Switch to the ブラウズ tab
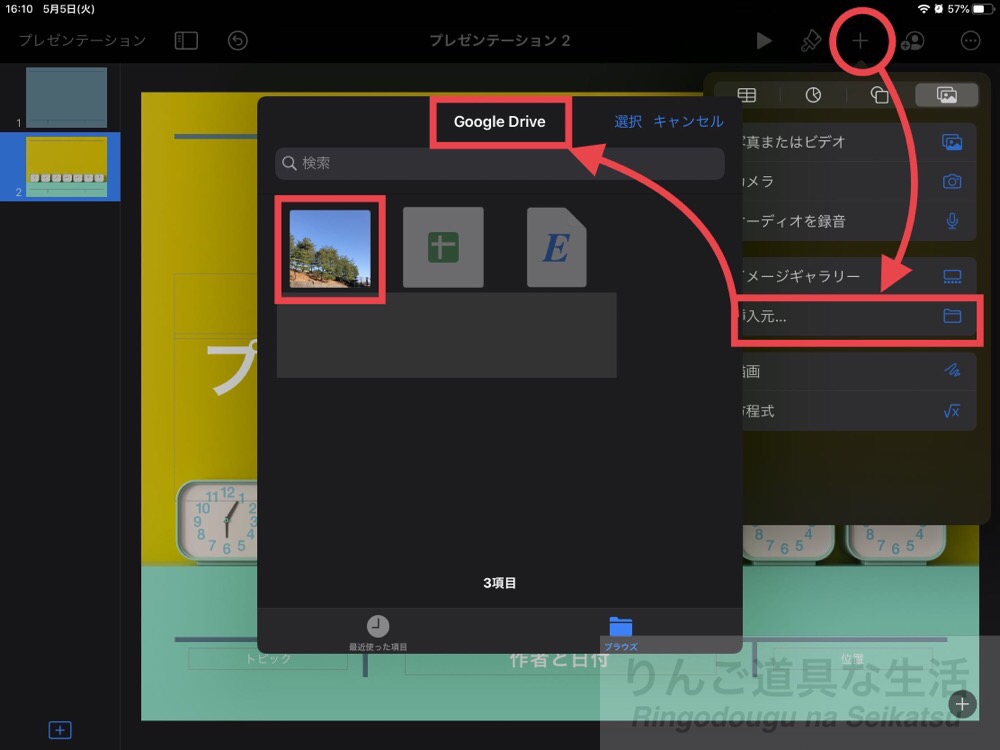This screenshot has width=1000, height=750. (621, 633)
